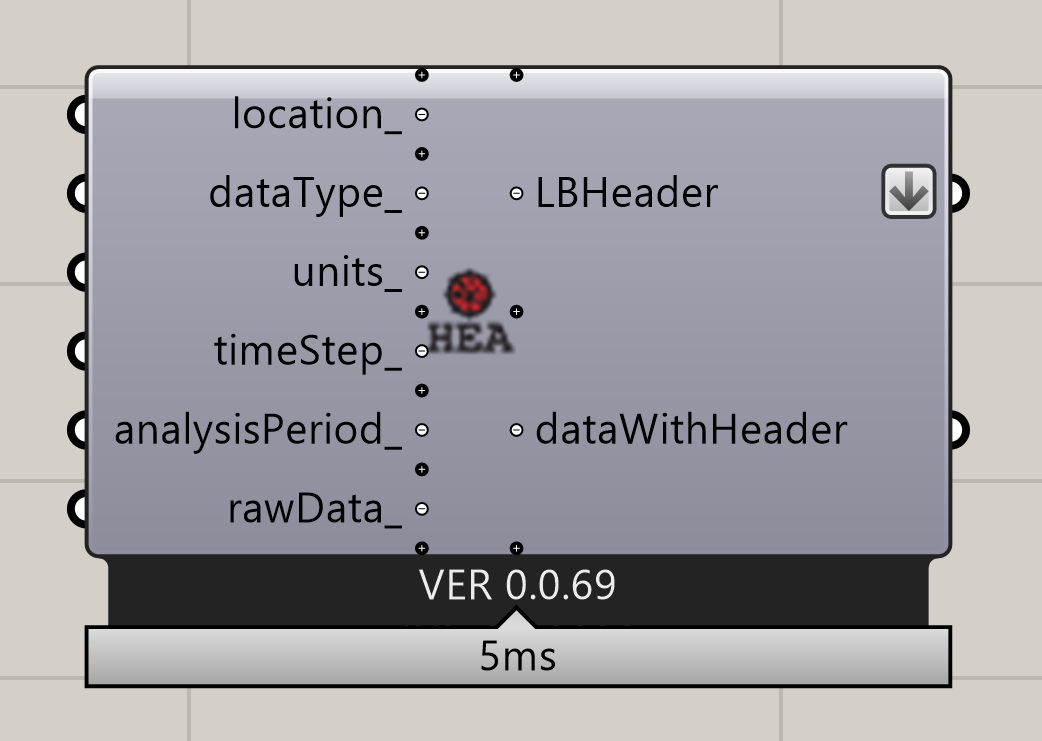Remove the analysisPeriod_ input parameter

pos(421,430)
